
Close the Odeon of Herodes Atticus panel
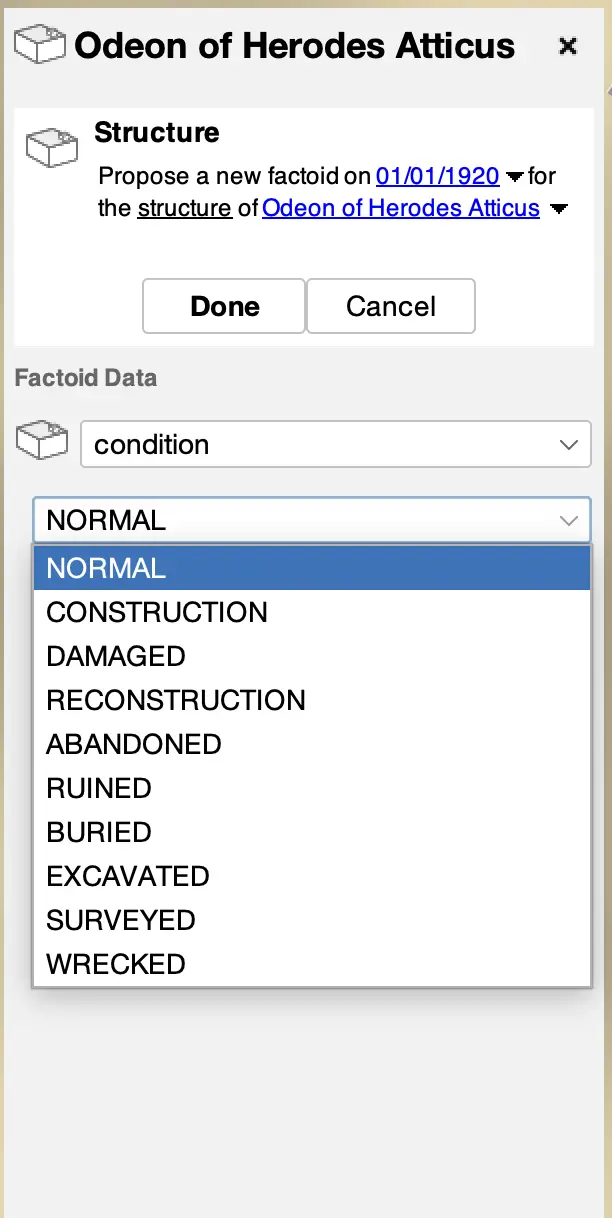click(568, 46)
